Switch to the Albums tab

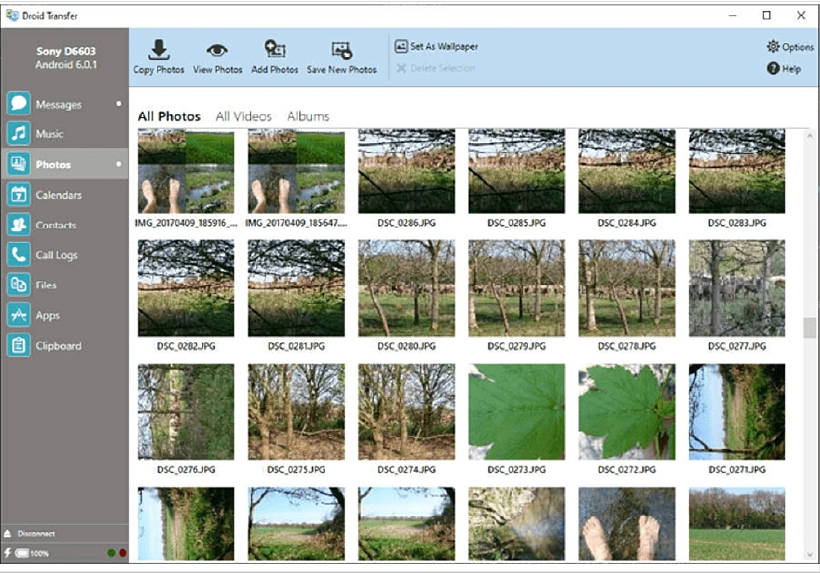click(308, 116)
